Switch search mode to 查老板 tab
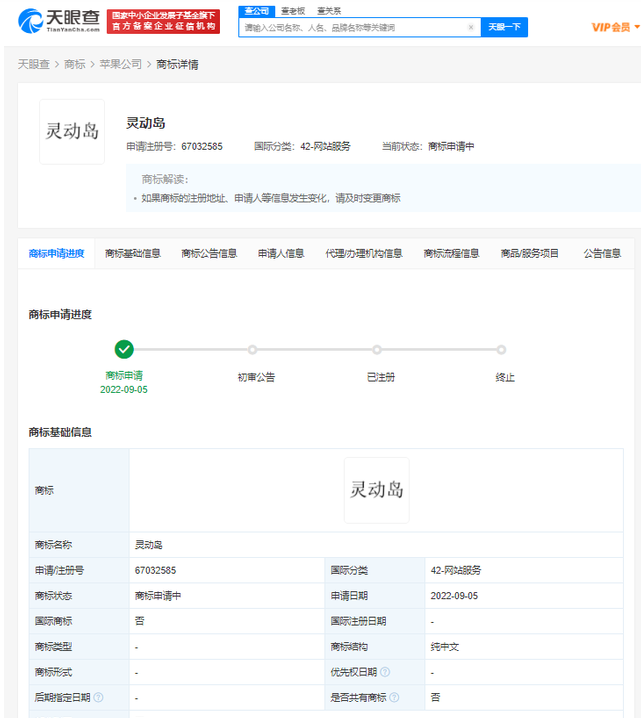Image resolution: width=641 pixels, height=718 pixels. pos(293,11)
